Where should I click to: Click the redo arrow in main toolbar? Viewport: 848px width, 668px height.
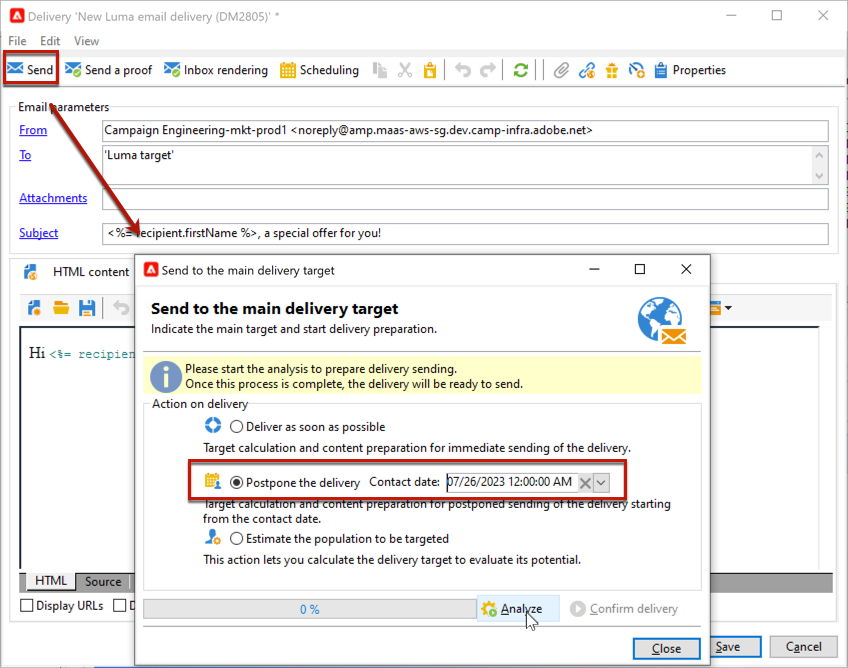click(x=488, y=70)
